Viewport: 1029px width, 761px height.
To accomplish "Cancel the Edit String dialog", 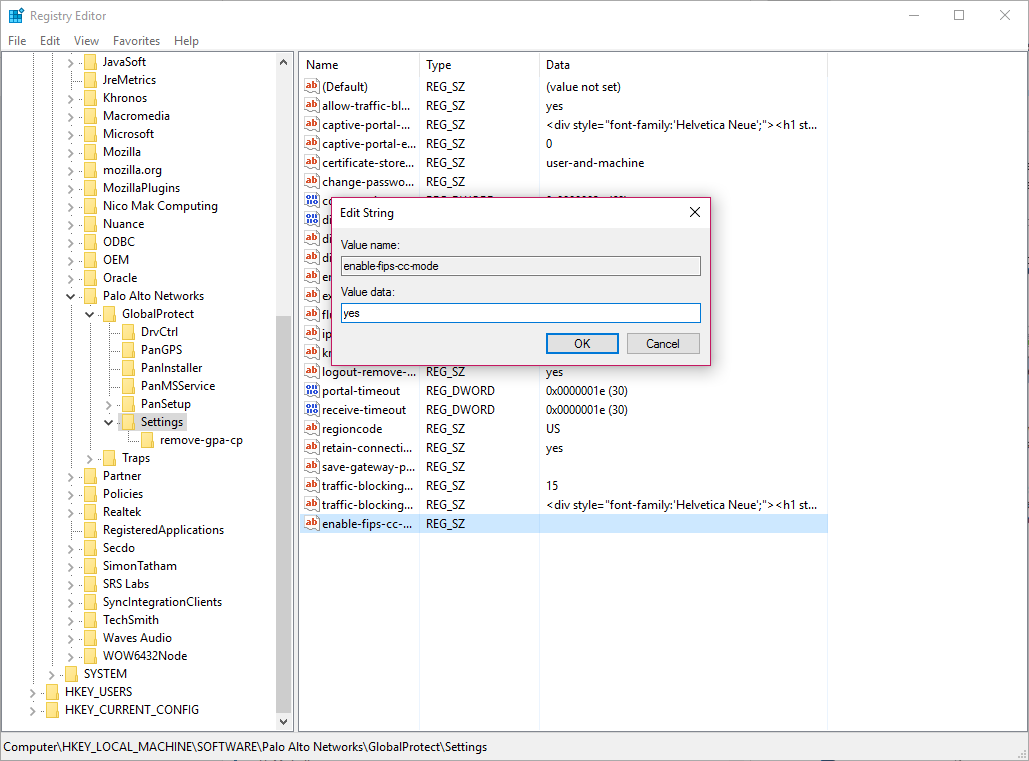I will click(x=662, y=344).
